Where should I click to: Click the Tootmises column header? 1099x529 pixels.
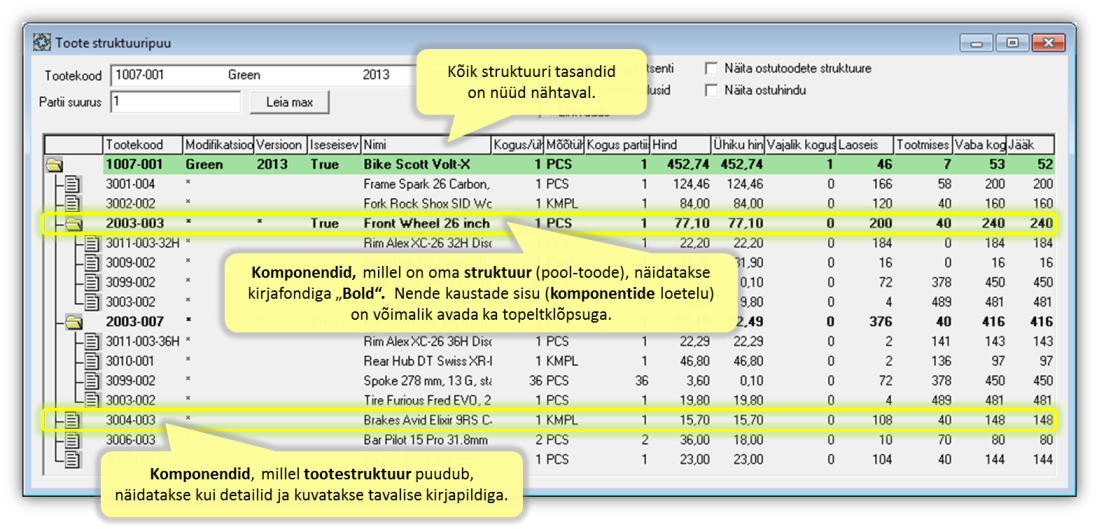(922, 144)
